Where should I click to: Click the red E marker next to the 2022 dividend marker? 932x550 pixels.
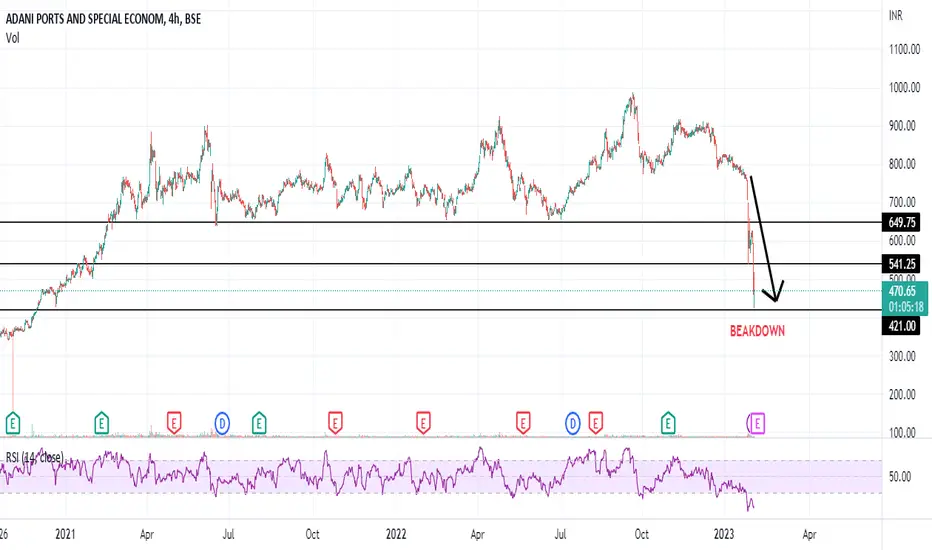pos(595,423)
